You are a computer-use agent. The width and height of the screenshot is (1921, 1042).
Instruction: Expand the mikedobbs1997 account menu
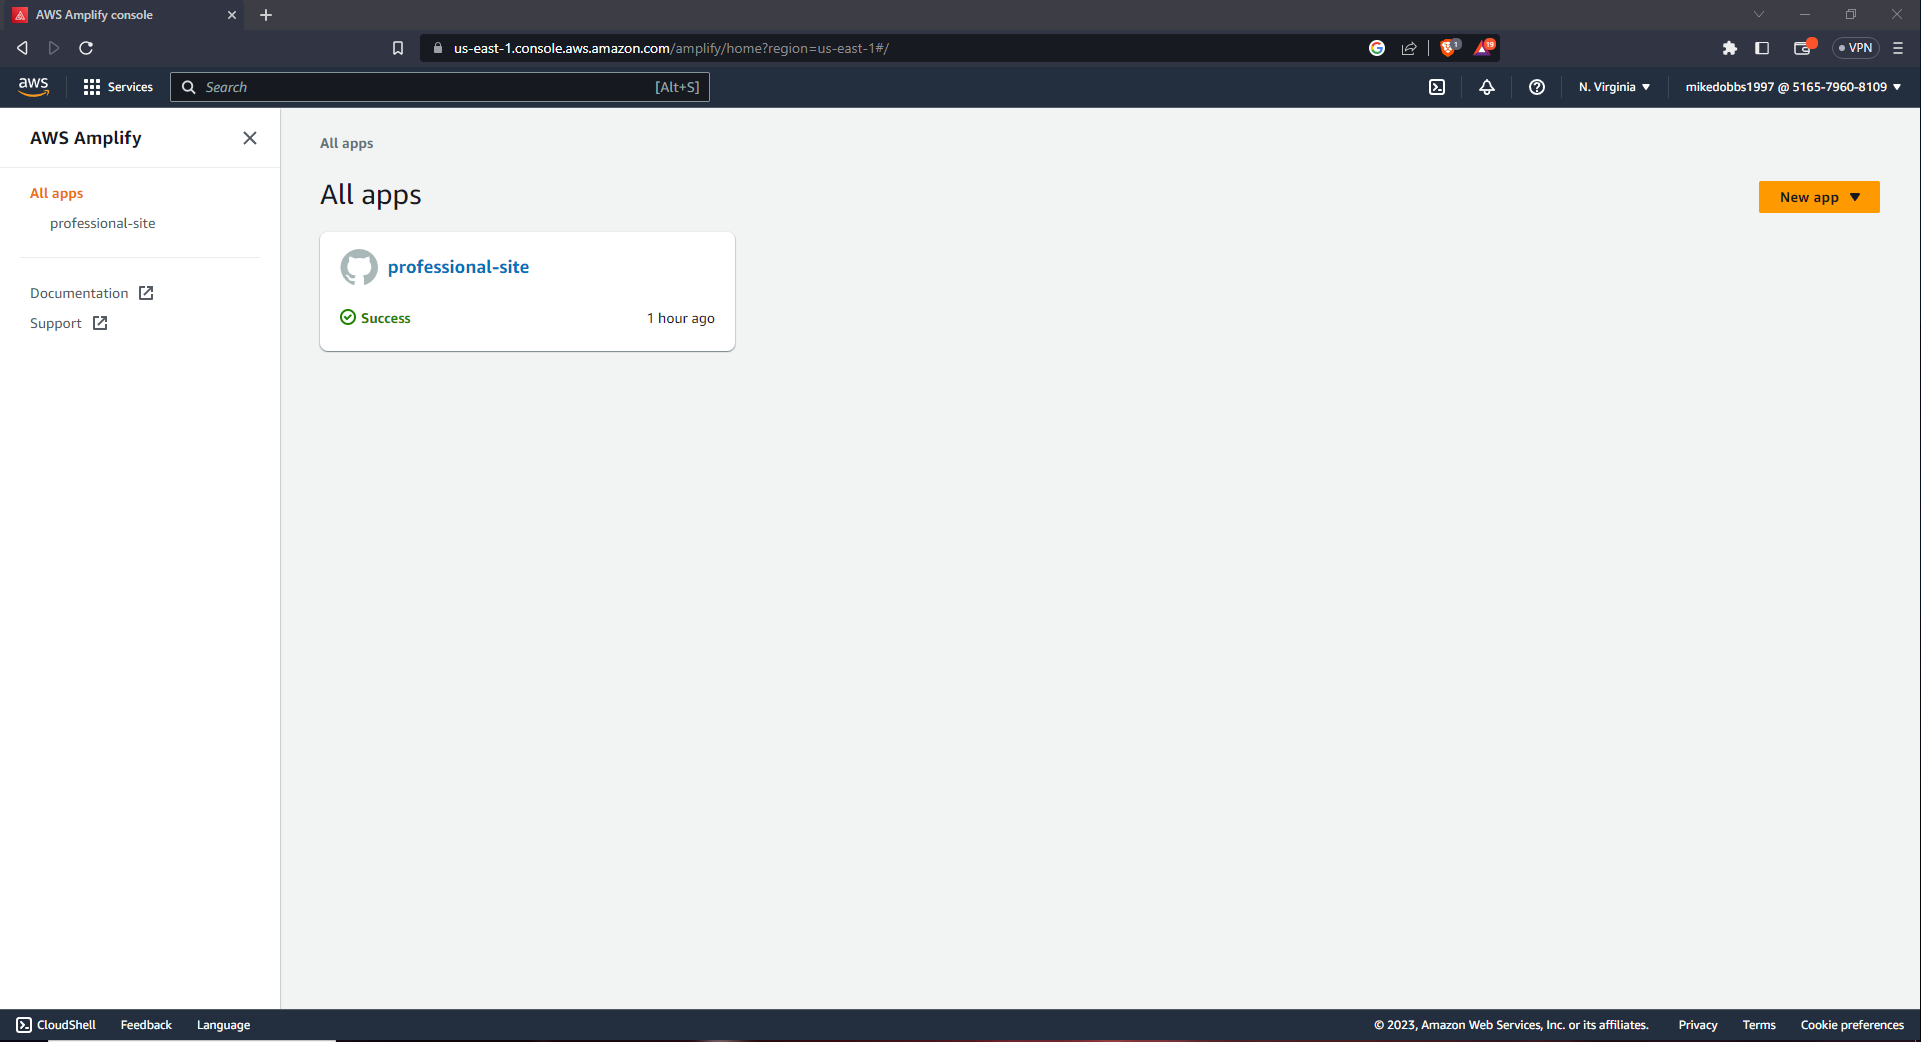(x=1793, y=87)
